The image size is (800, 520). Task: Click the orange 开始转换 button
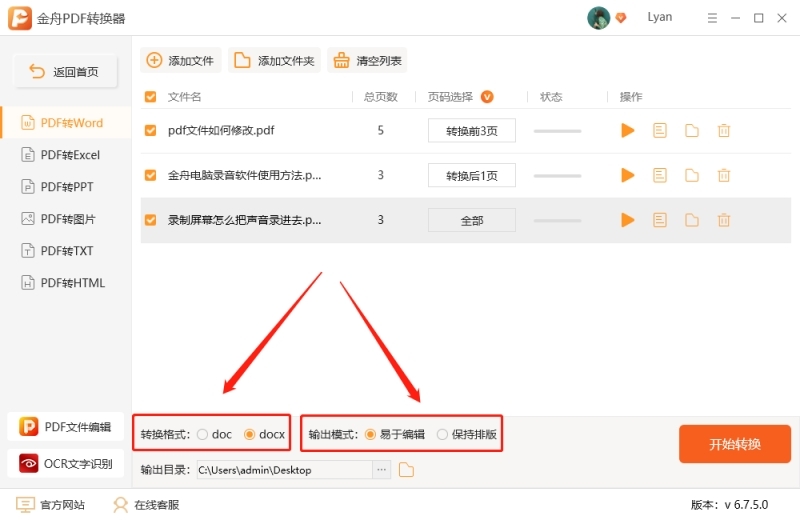tap(735, 444)
